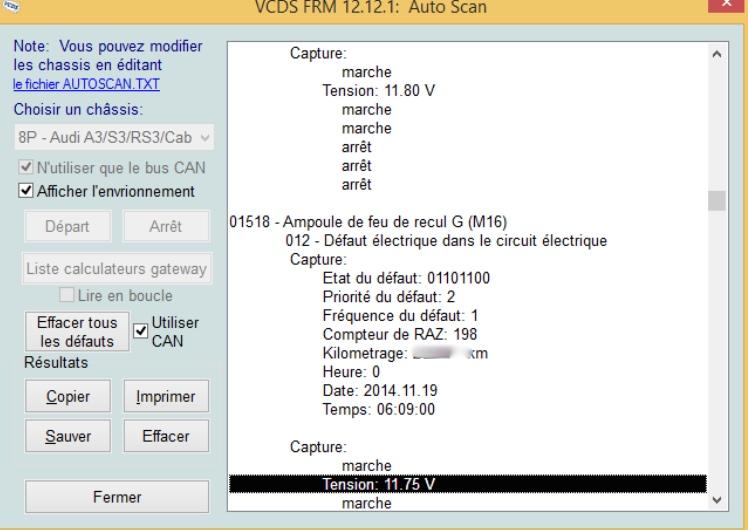
Task: Open Liste calculateurs gateway
Action: click(x=117, y=269)
